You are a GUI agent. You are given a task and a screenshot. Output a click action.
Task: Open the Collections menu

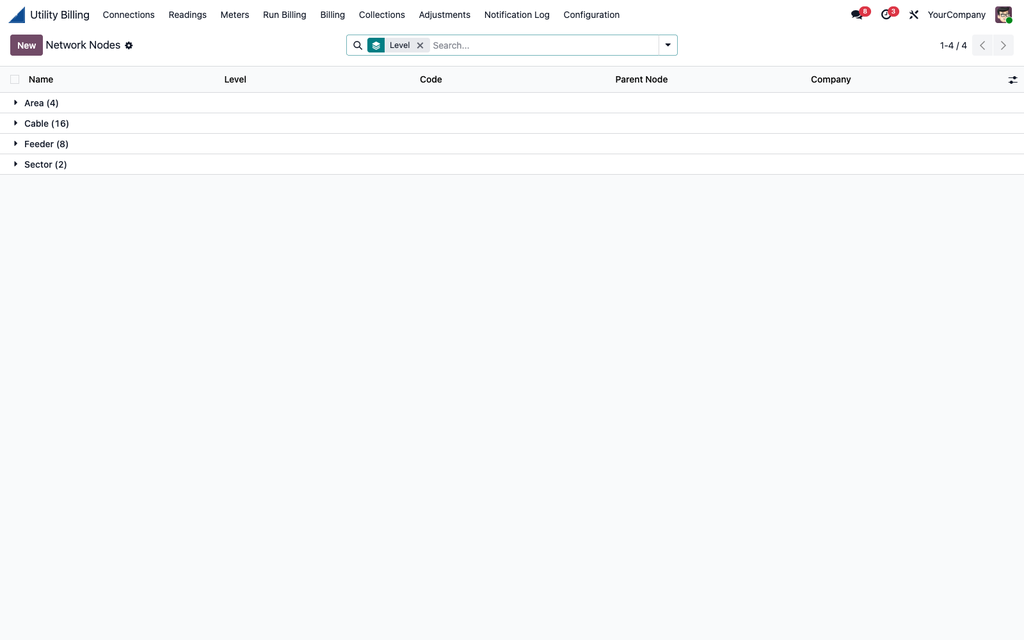tap(381, 14)
